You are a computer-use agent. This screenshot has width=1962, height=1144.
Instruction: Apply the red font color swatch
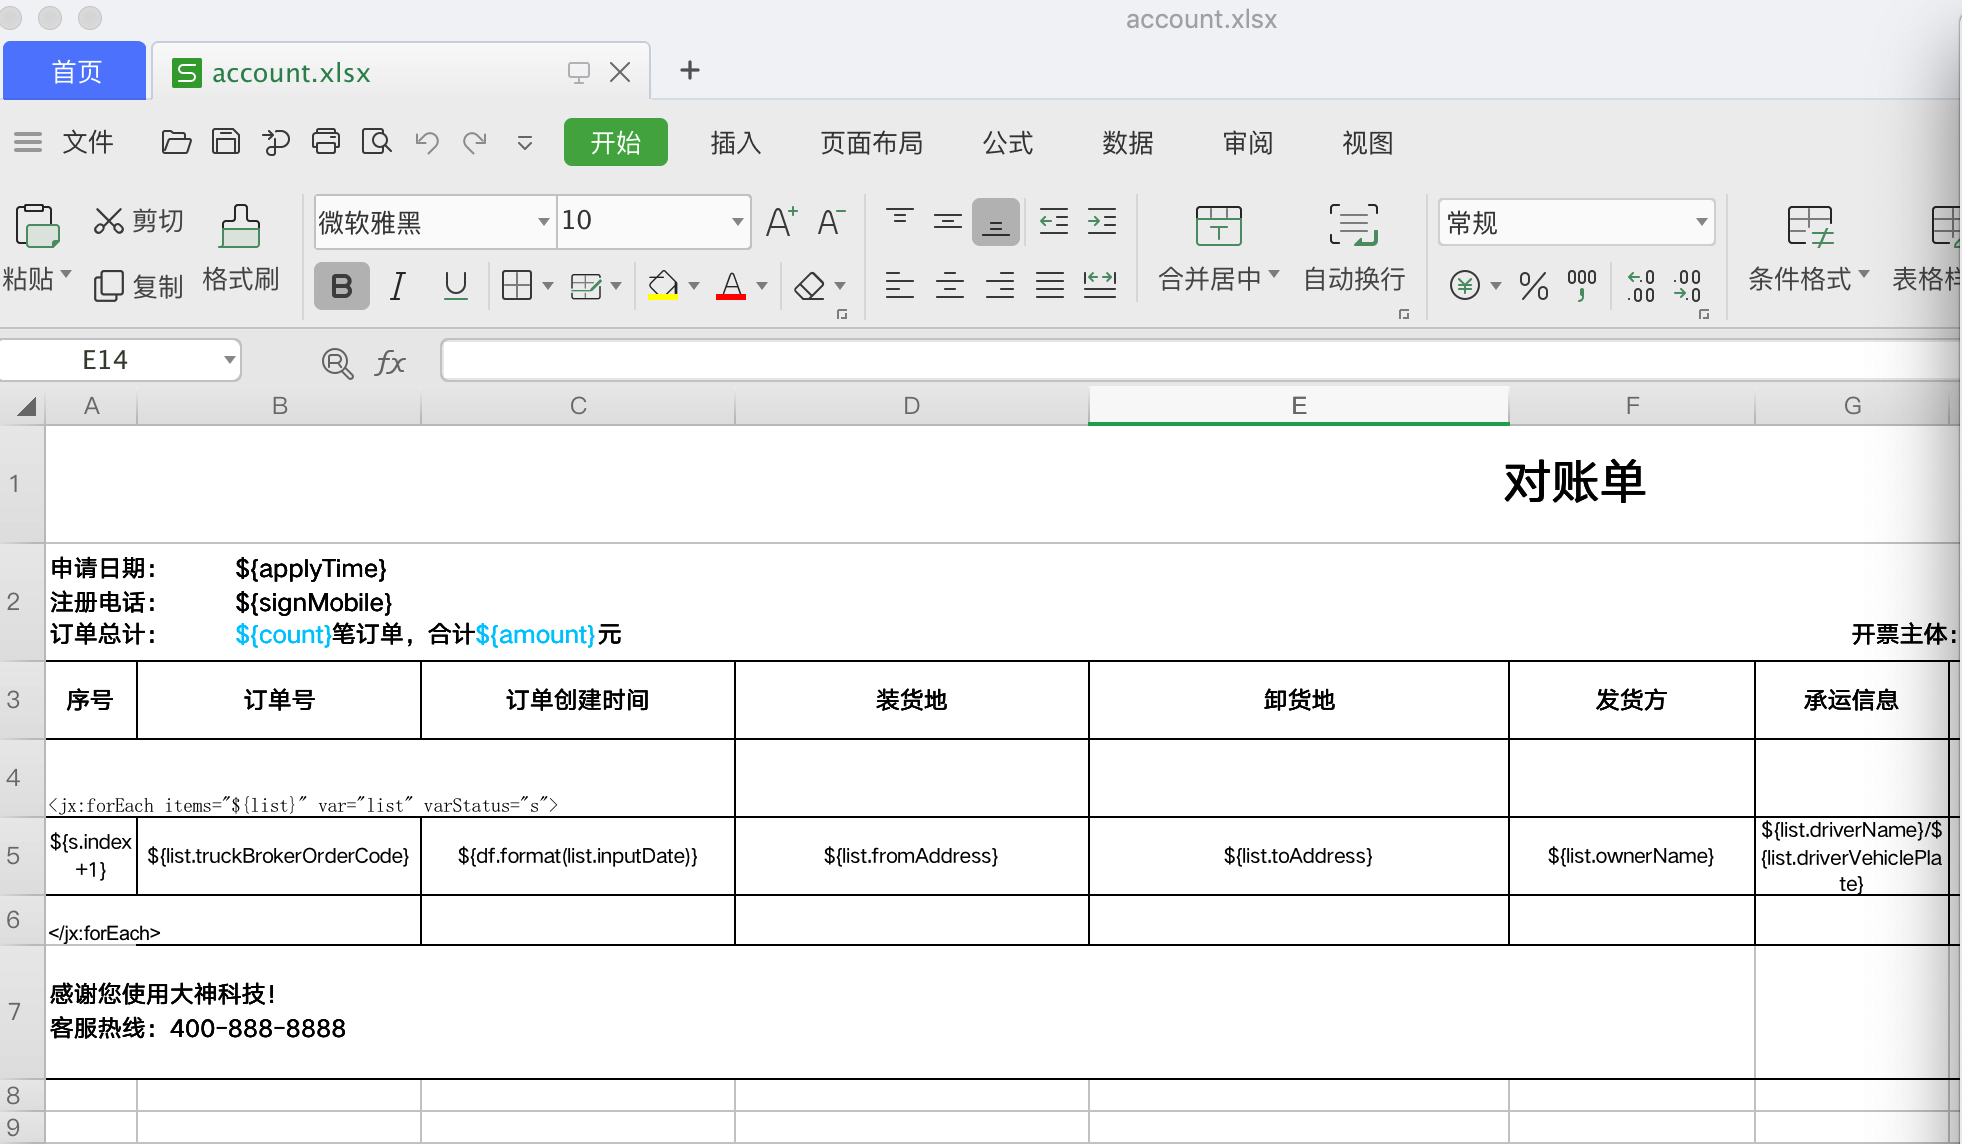(731, 286)
